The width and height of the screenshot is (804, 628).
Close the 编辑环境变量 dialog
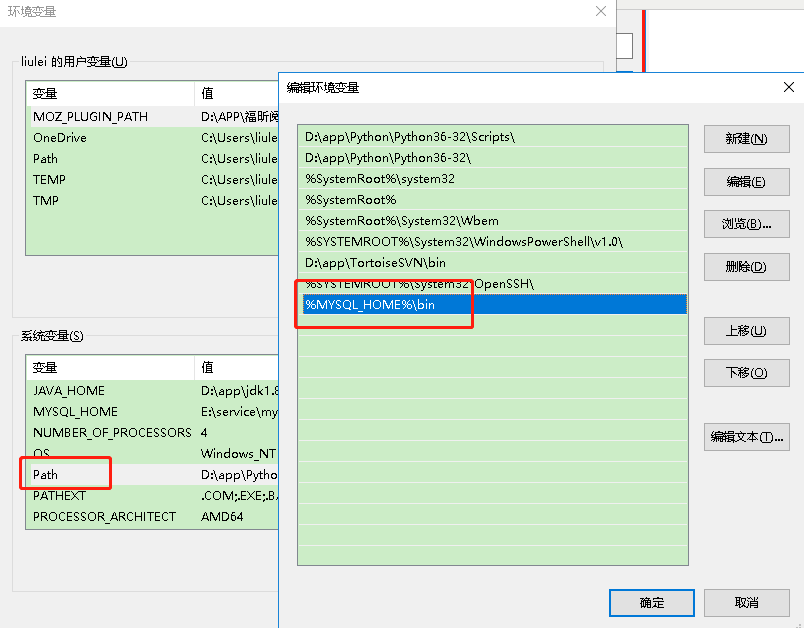click(x=789, y=87)
